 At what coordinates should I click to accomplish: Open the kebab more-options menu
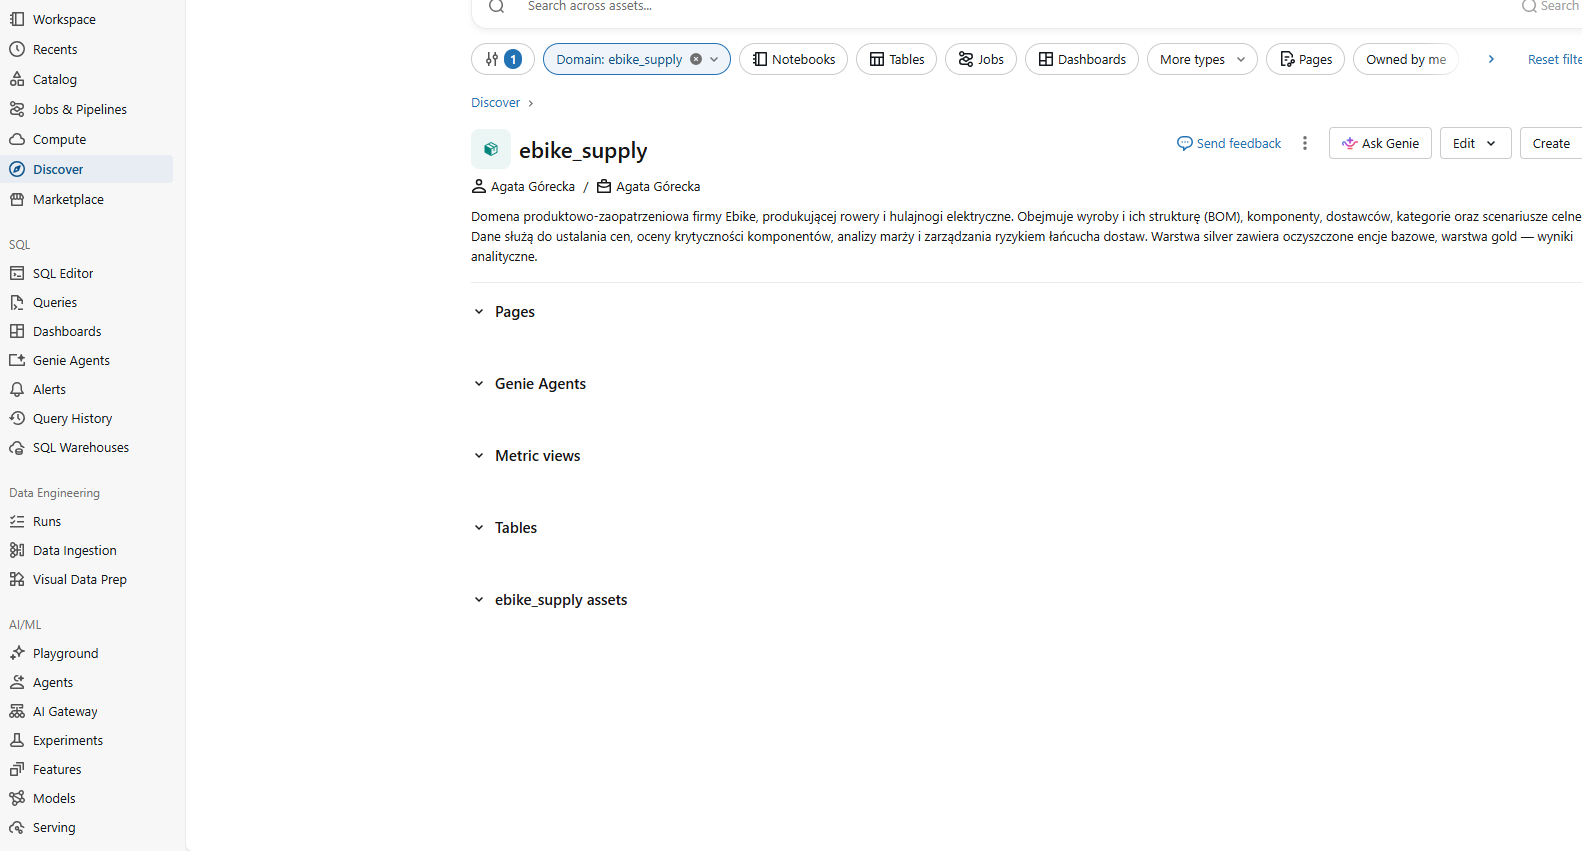click(1305, 143)
